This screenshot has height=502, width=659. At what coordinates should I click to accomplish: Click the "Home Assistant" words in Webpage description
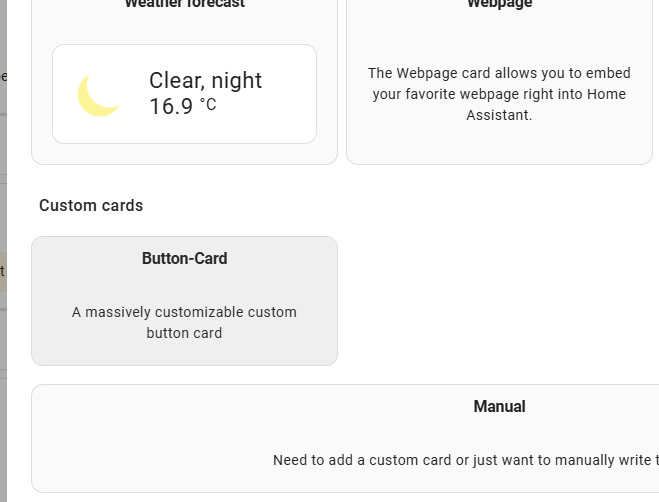(546, 105)
